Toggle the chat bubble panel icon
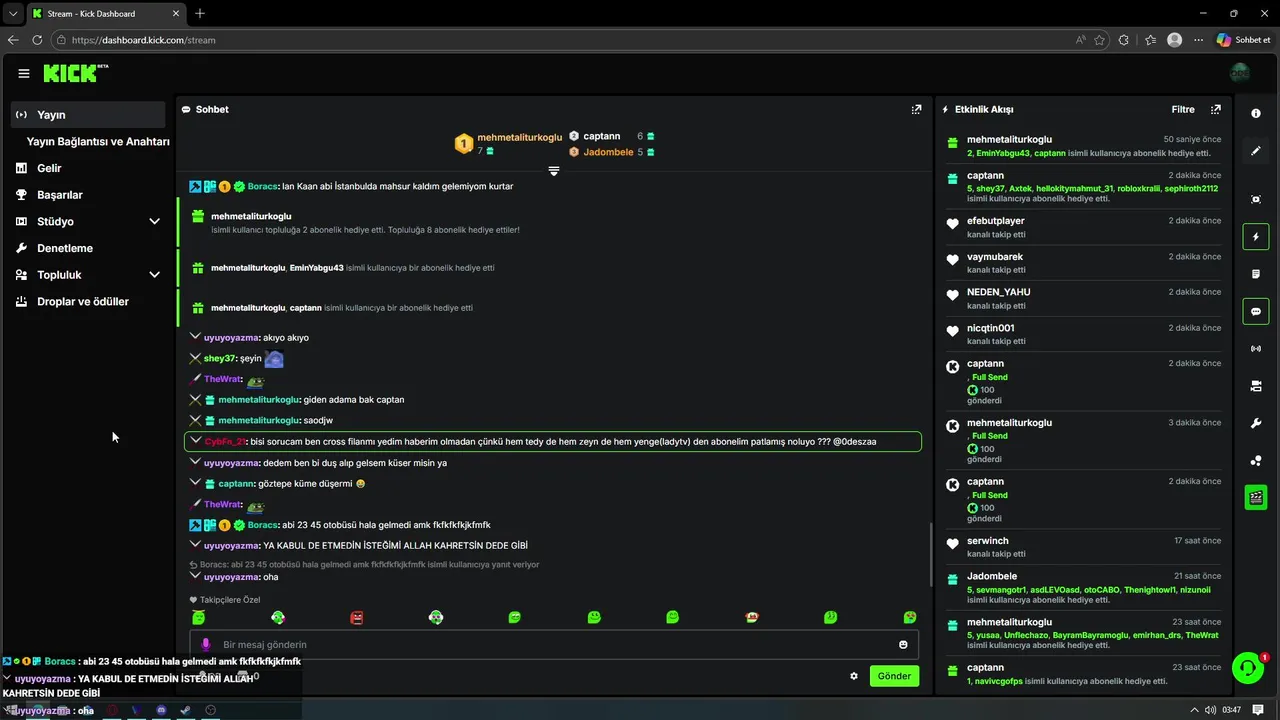 (1256, 311)
